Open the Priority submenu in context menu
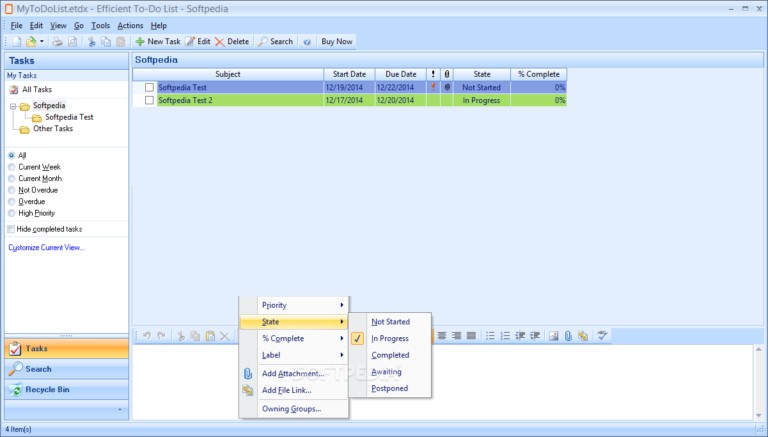 (294, 305)
